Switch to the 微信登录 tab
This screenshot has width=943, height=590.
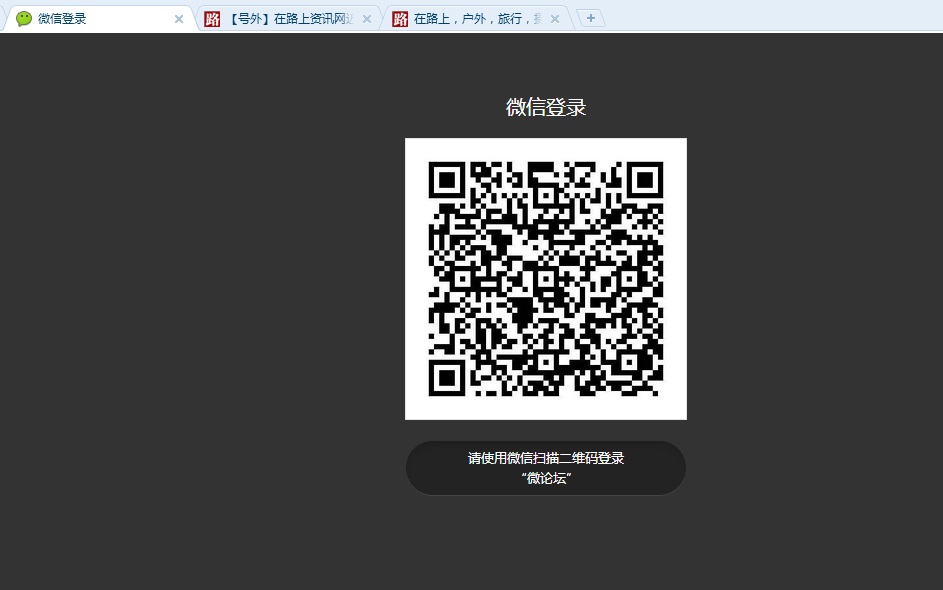tap(99, 19)
